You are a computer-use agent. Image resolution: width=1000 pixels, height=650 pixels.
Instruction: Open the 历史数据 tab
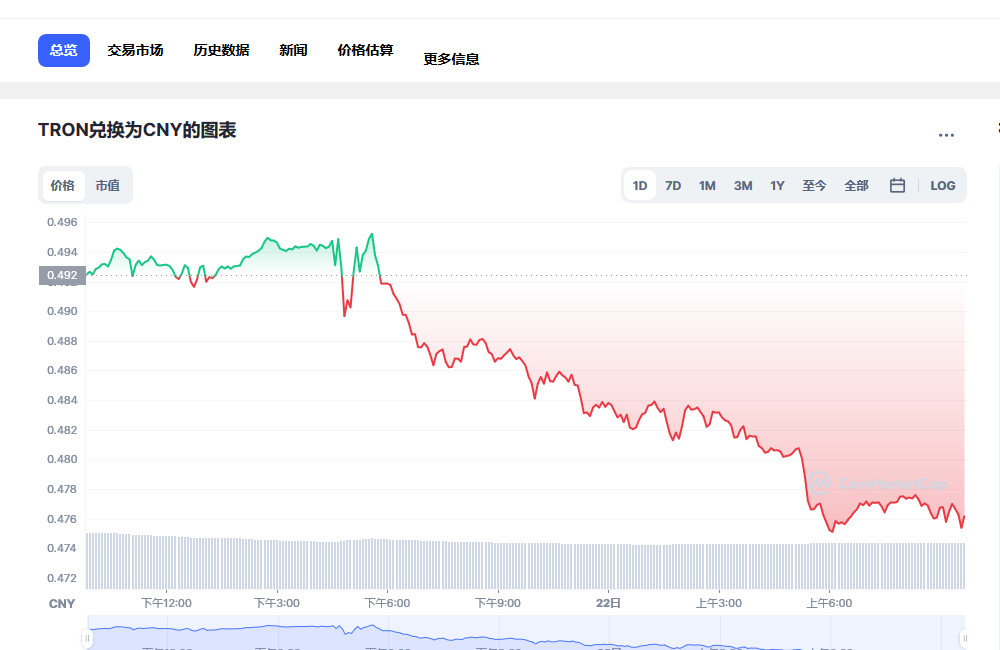point(221,50)
